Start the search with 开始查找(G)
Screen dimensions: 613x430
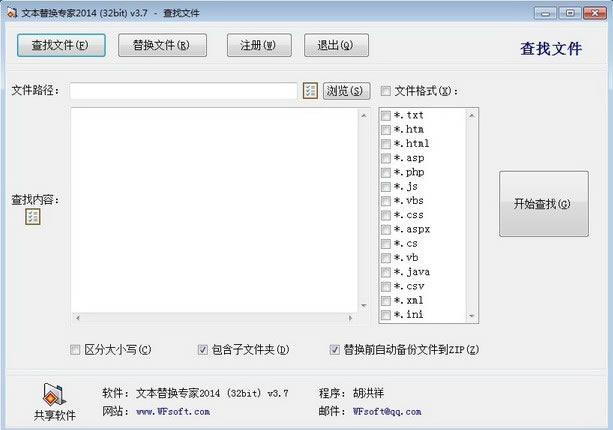coord(543,204)
